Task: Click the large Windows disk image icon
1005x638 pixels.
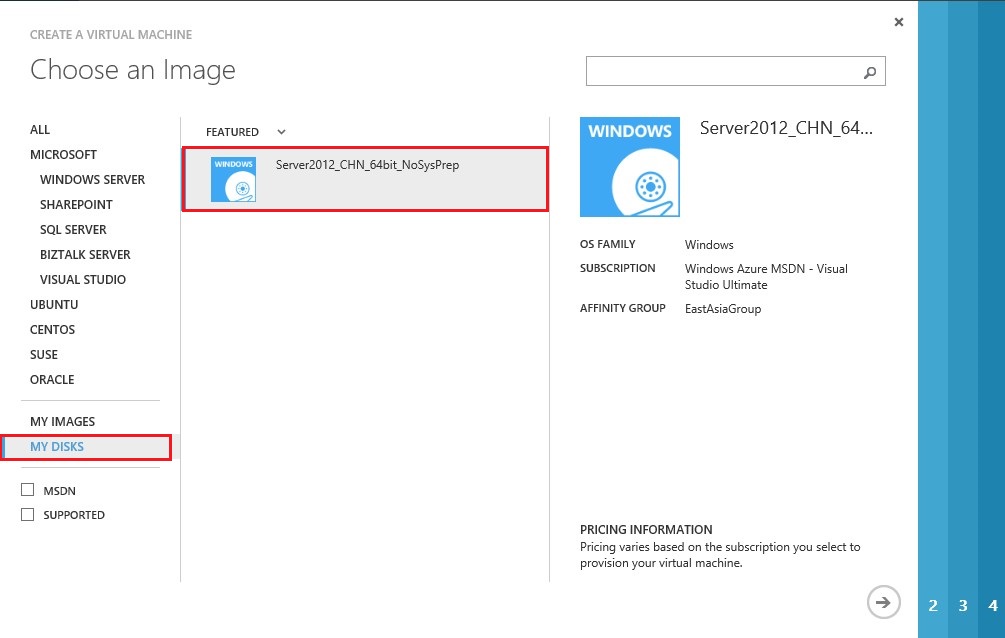Action: (629, 167)
